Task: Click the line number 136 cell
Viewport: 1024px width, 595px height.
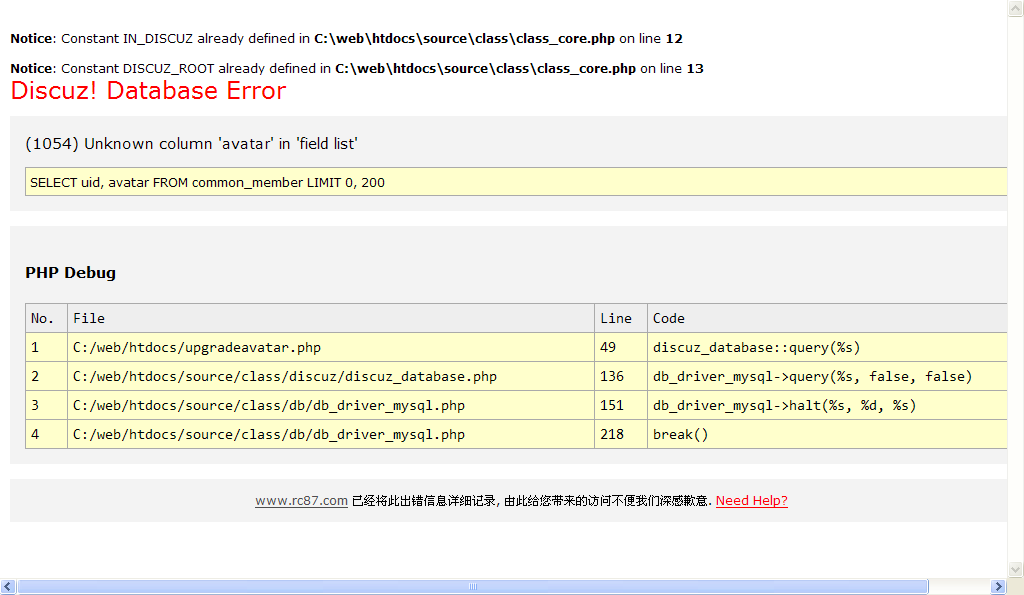Action: 620,376
